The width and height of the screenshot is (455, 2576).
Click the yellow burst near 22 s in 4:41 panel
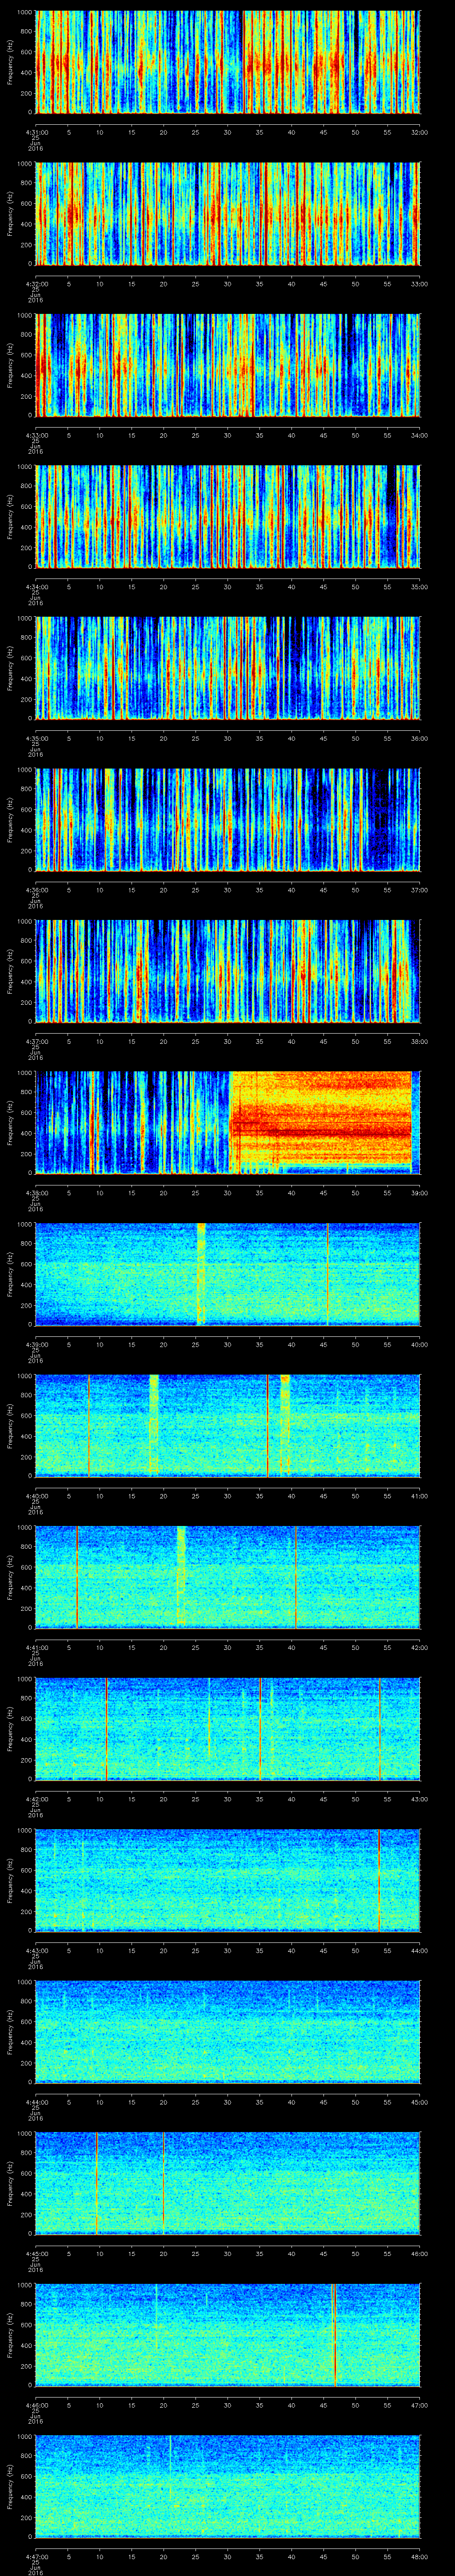pyautogui.click(x=181, y=1577)
